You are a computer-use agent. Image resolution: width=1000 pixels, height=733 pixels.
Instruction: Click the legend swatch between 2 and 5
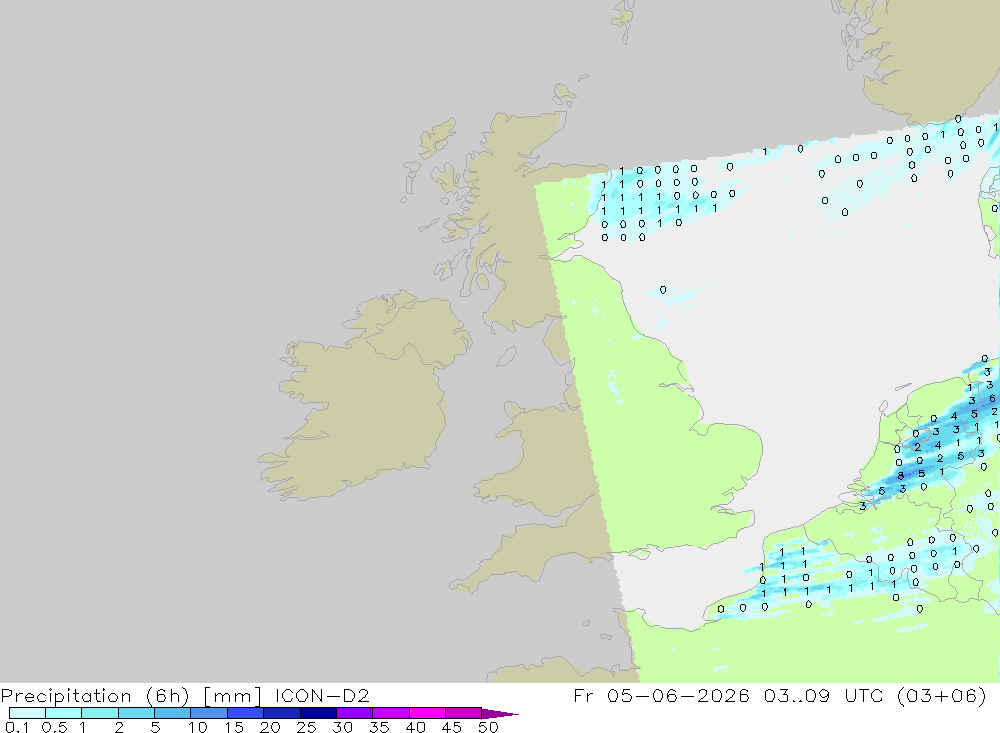tap(136, 713)
